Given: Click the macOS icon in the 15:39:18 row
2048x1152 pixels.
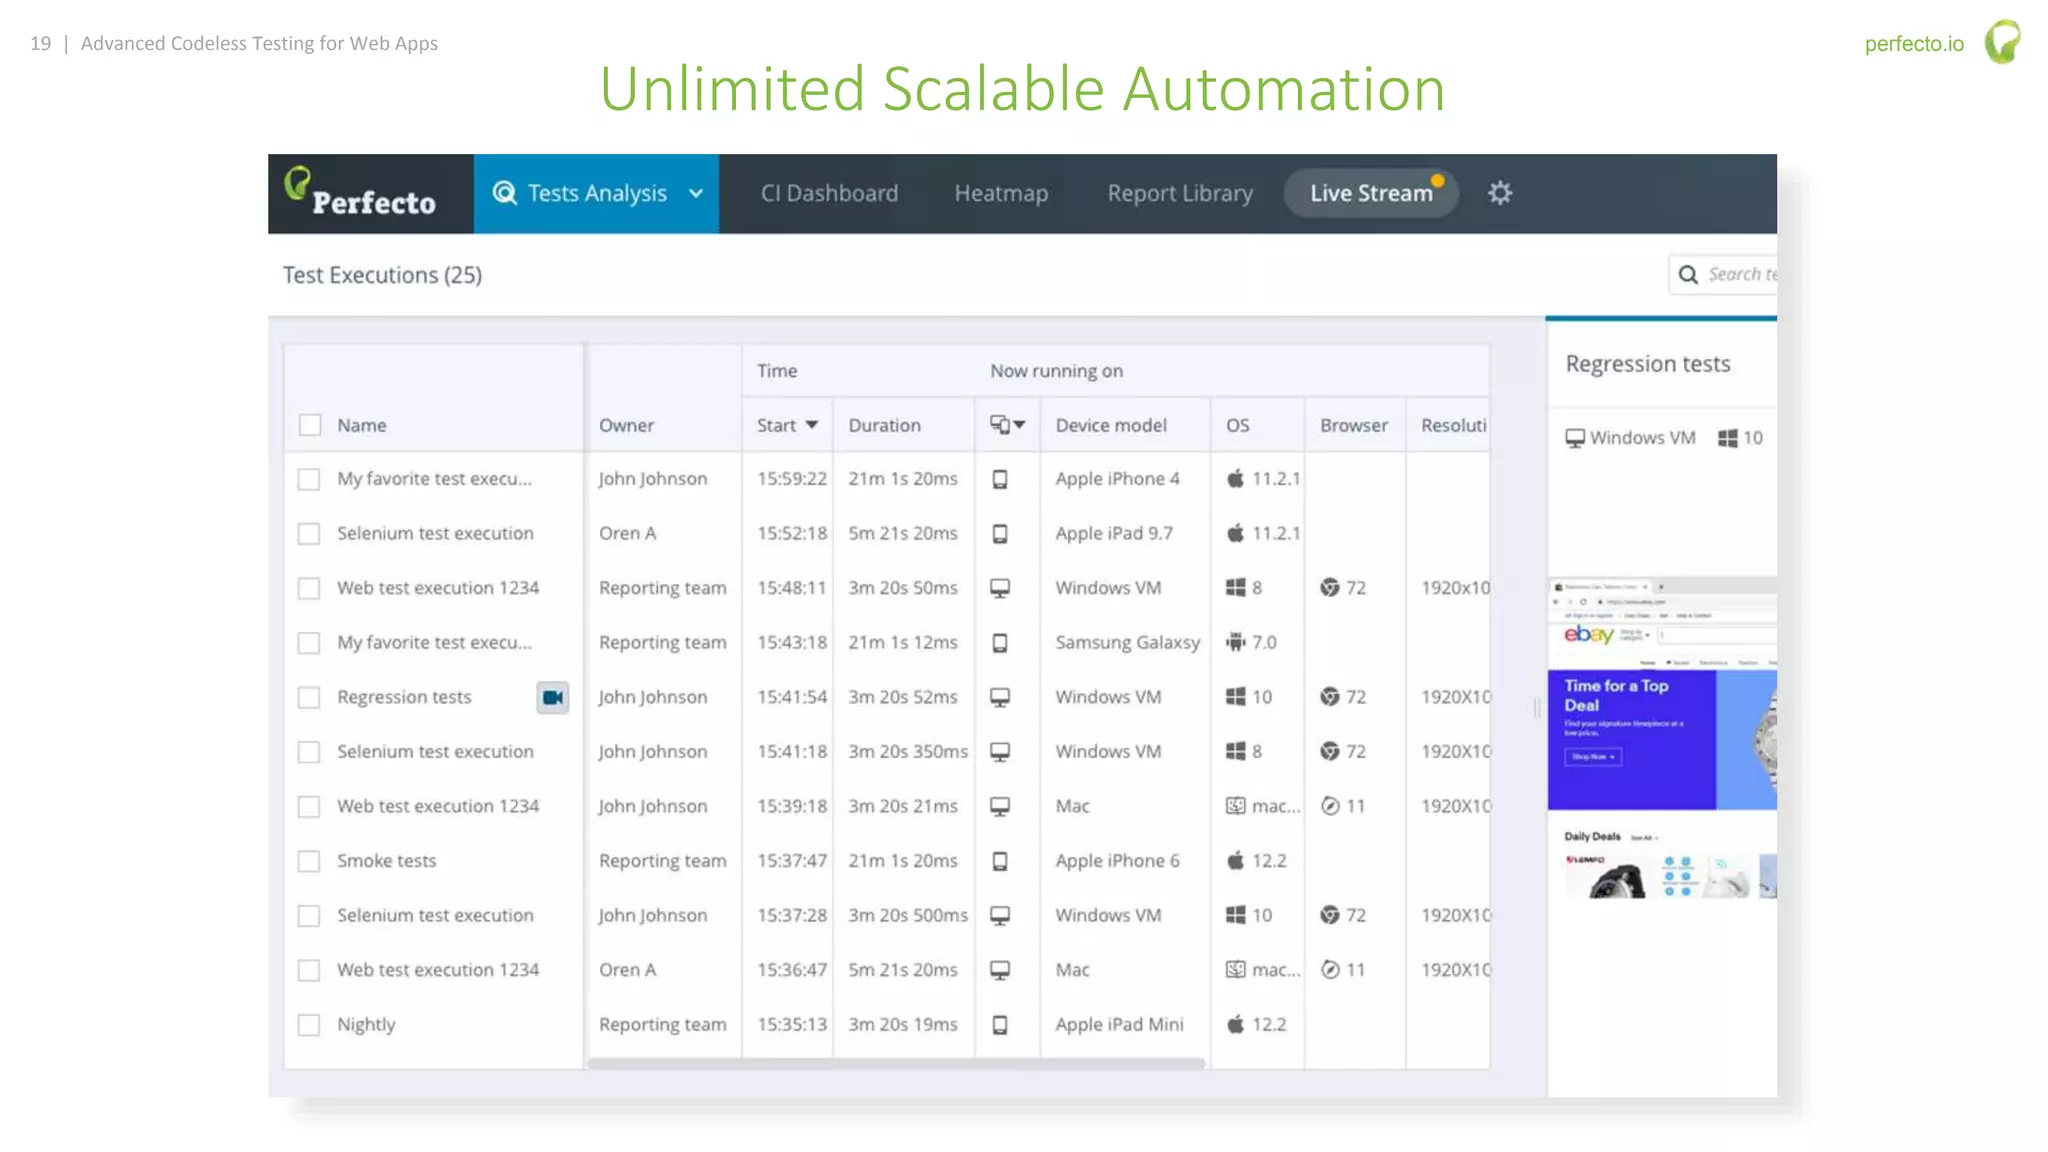Looking at the screenshot, I should [1236, 806].
